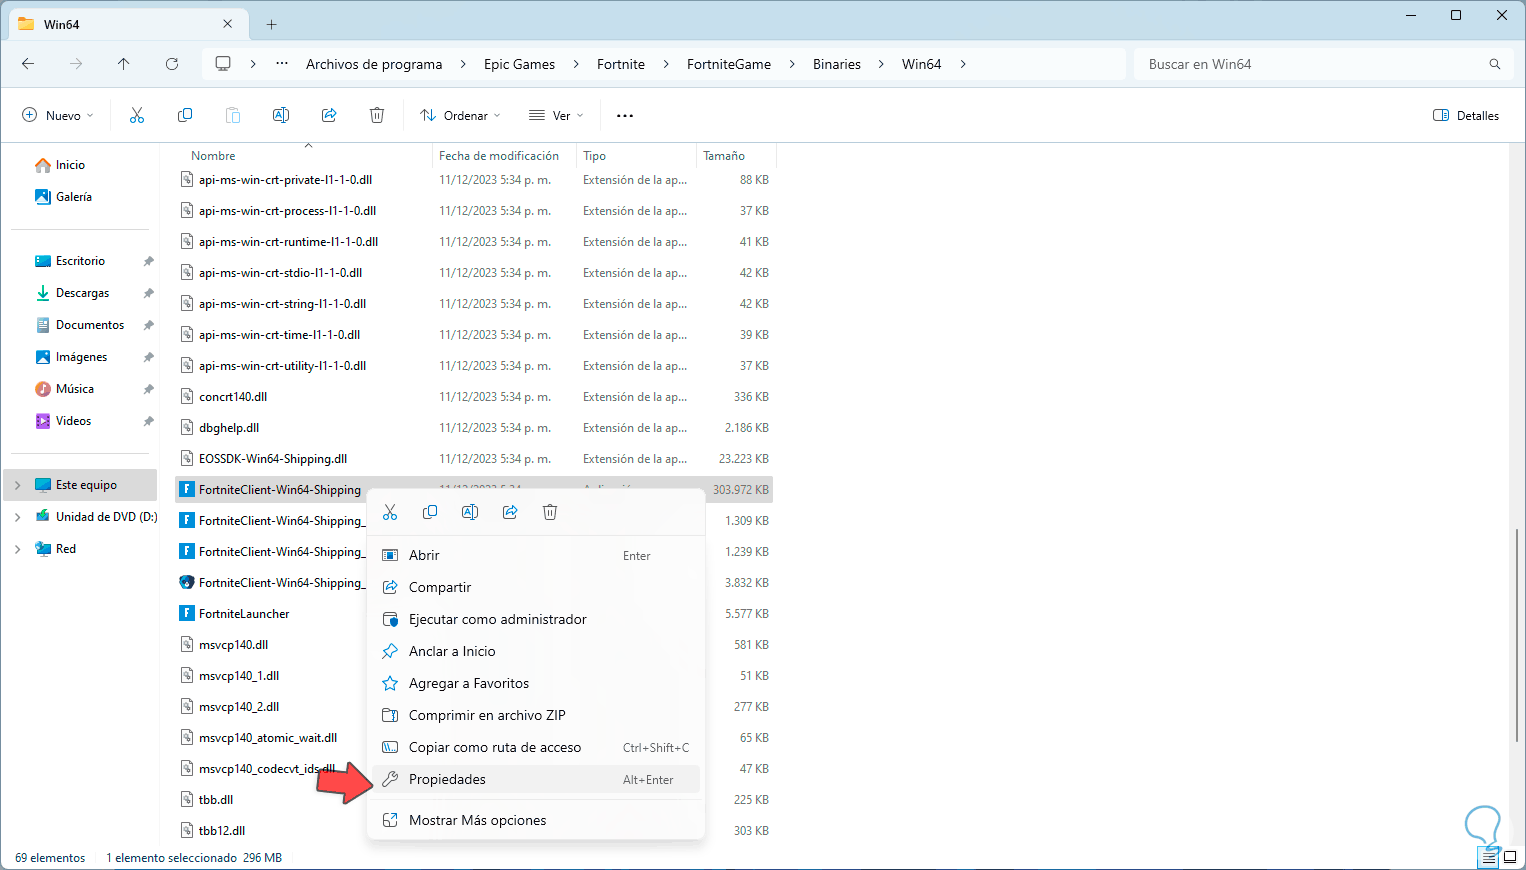The width and height of the screenshot is (1526, 870).
Task: Open Propiedades from the context menu
Action: tap(536, 779)
